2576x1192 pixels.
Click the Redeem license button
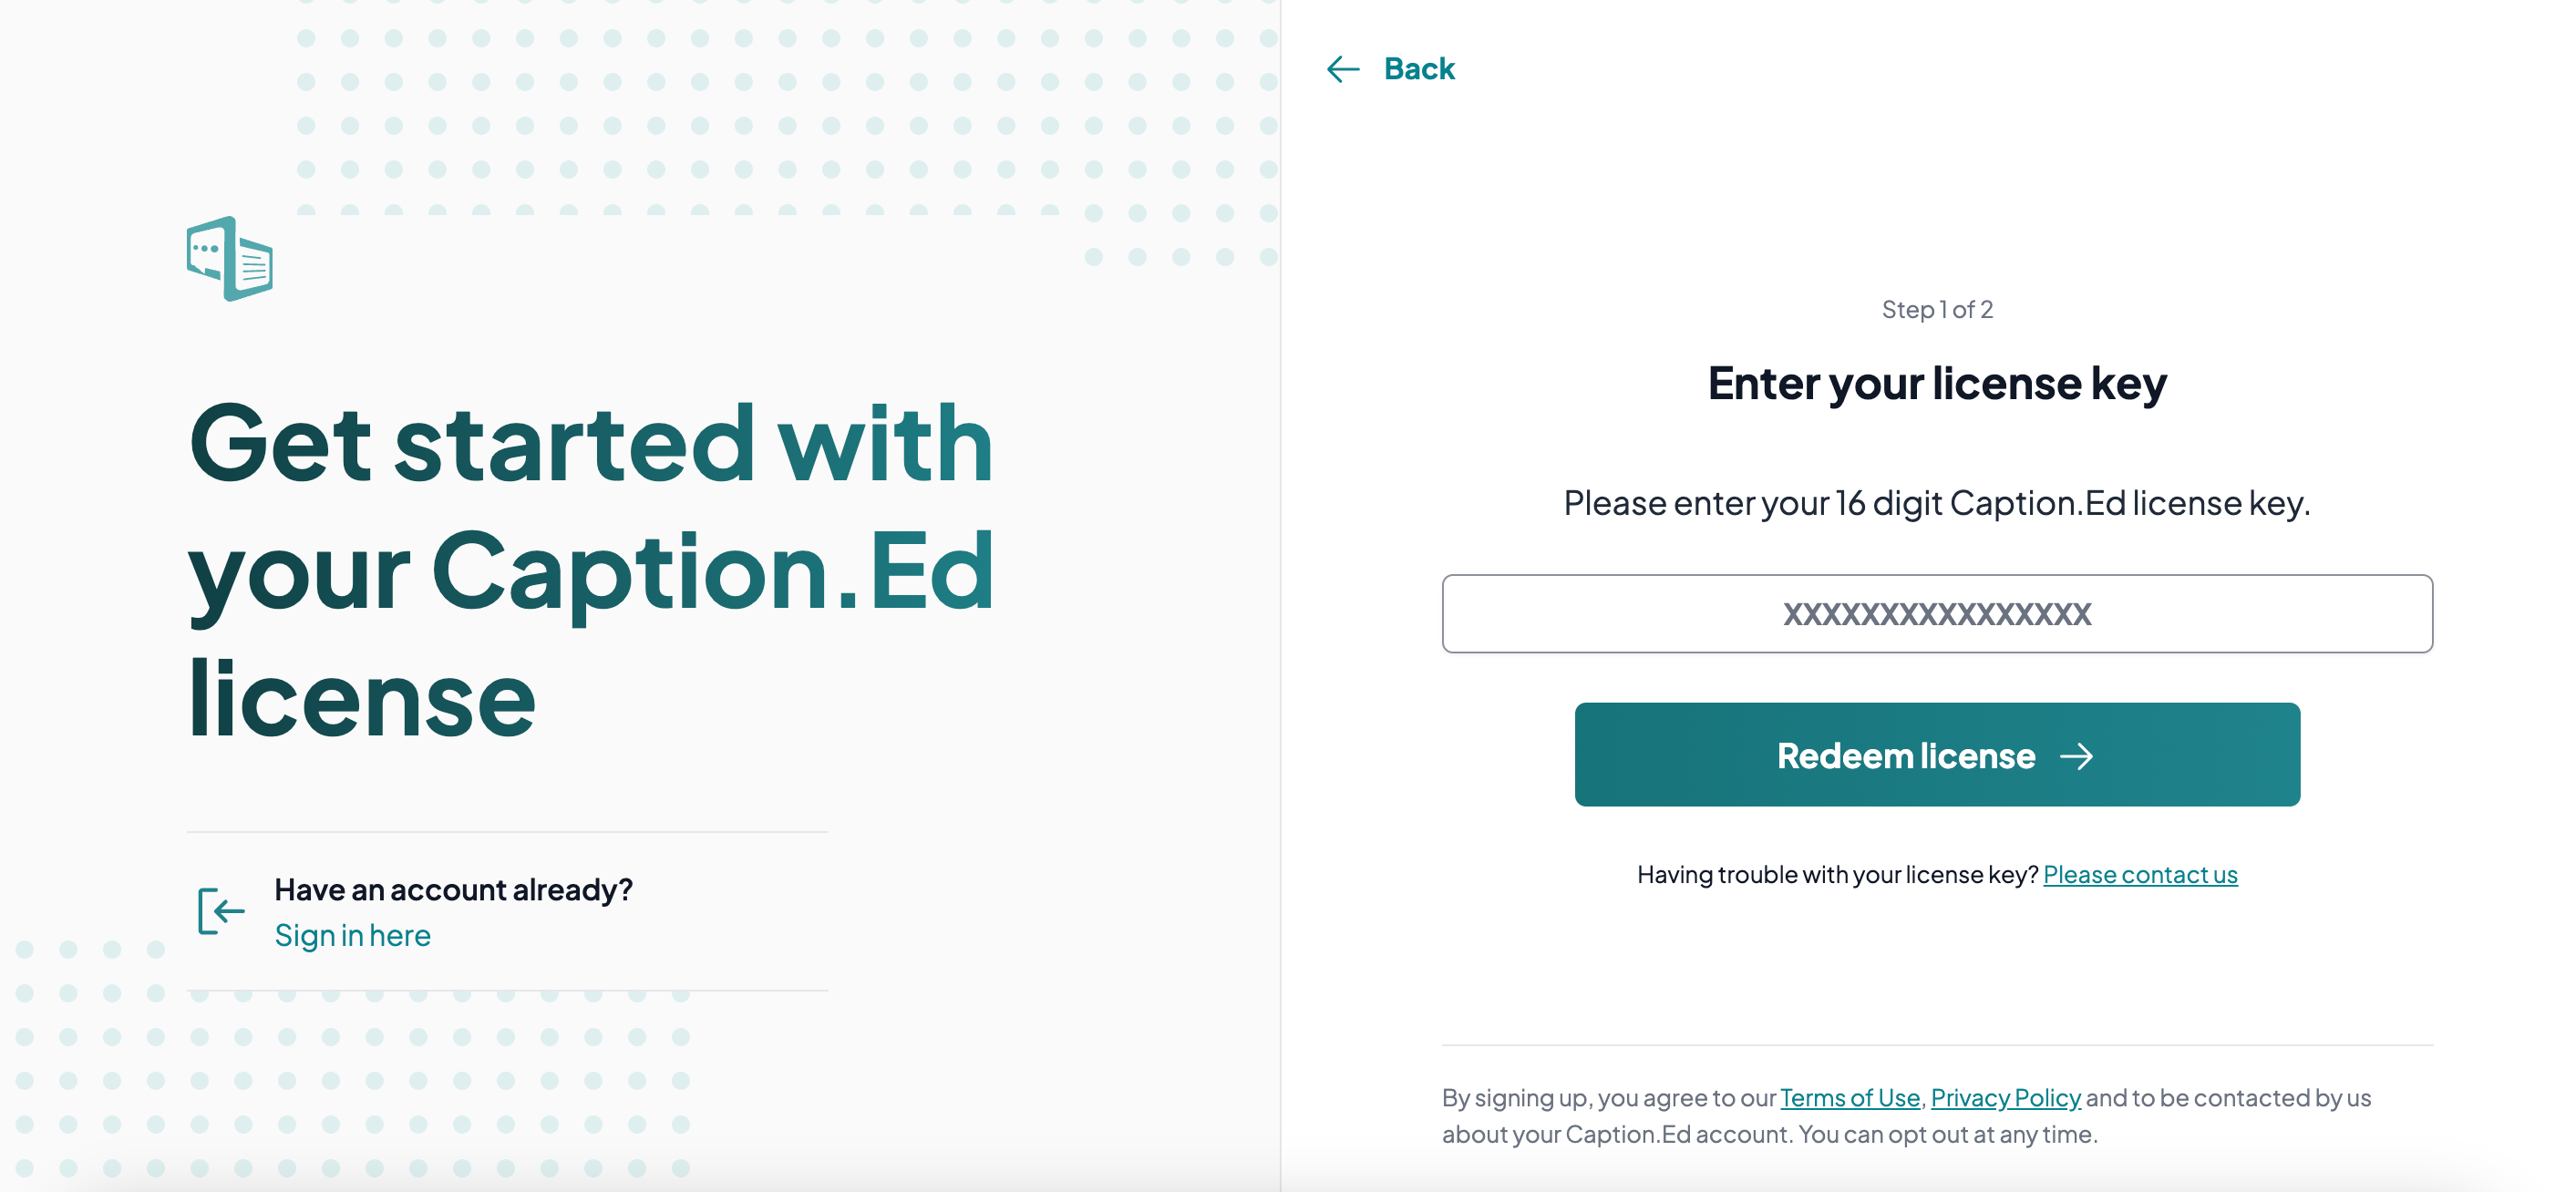(1937, 755)
